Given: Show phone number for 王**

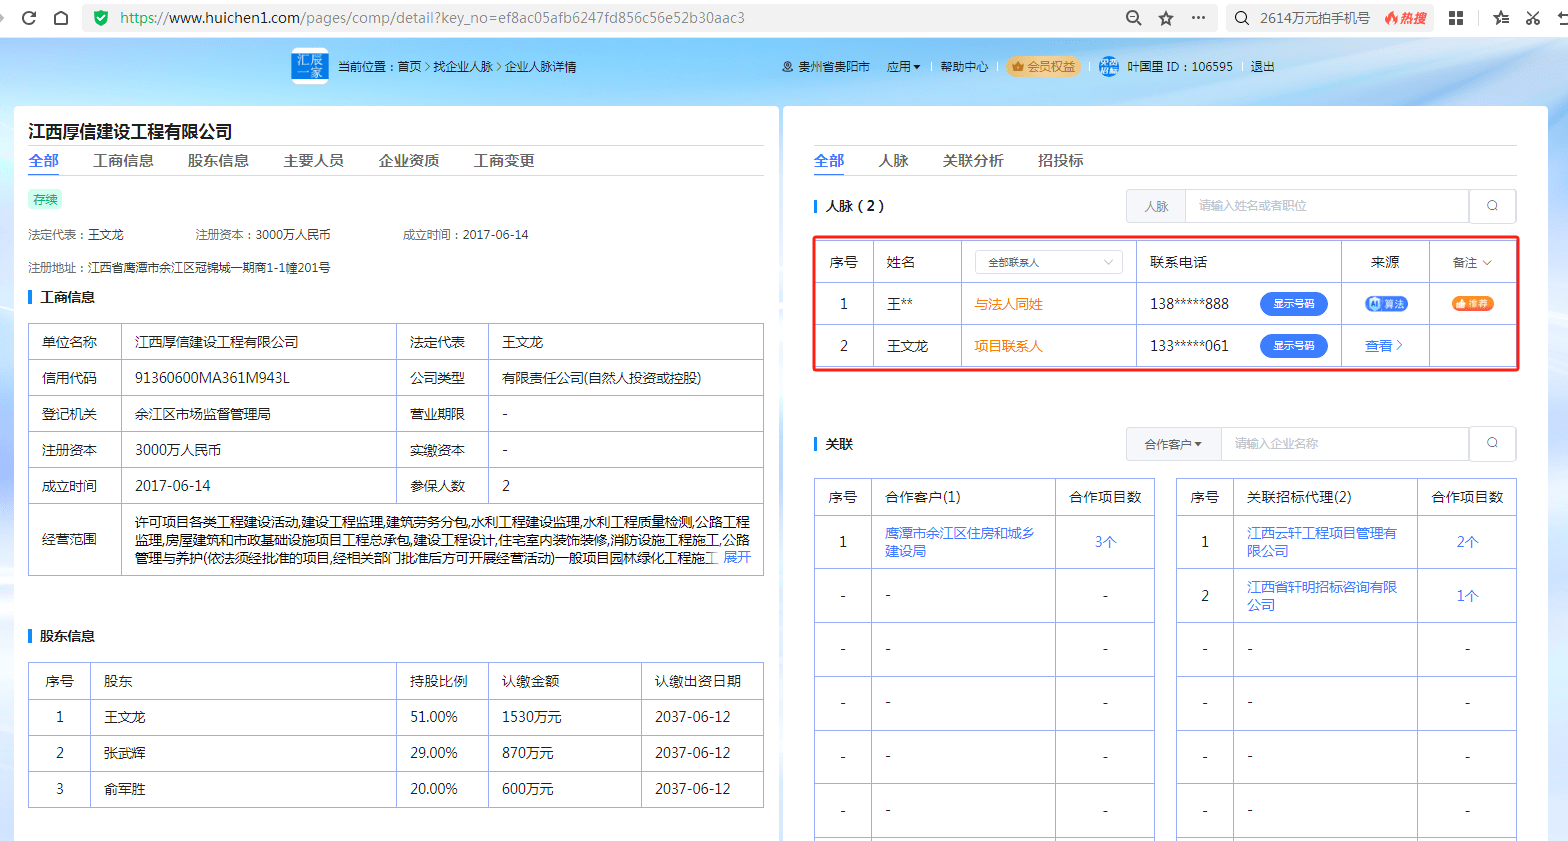Looking at the screenshot, I should 1294,304.
